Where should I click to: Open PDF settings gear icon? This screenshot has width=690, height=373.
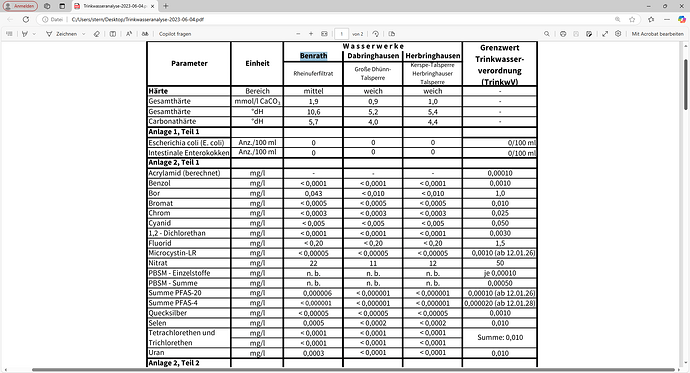pyautogui.click(x=618, y=34)
